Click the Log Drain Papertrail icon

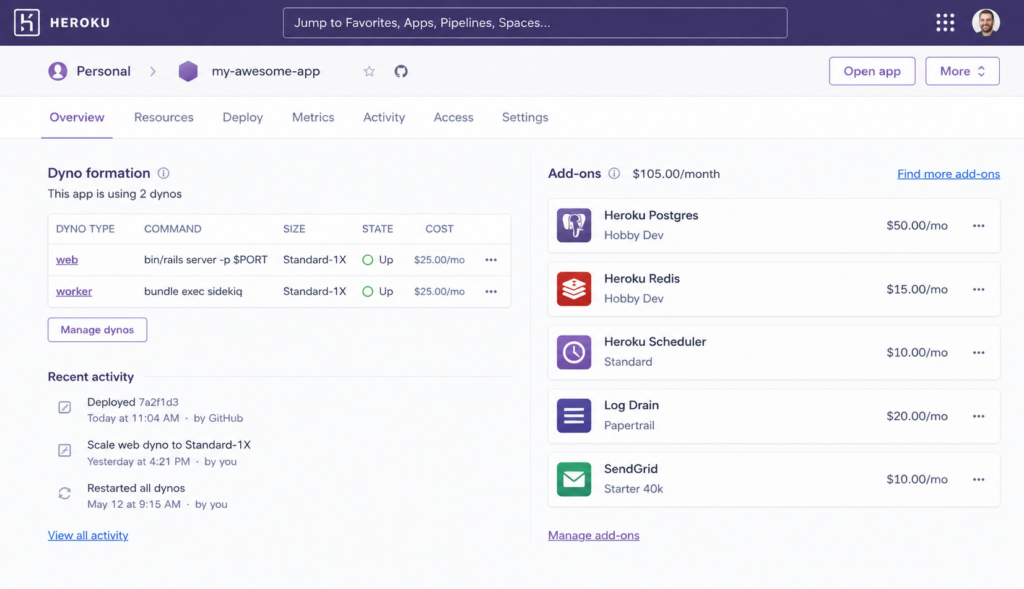click(x=574, y=415)
